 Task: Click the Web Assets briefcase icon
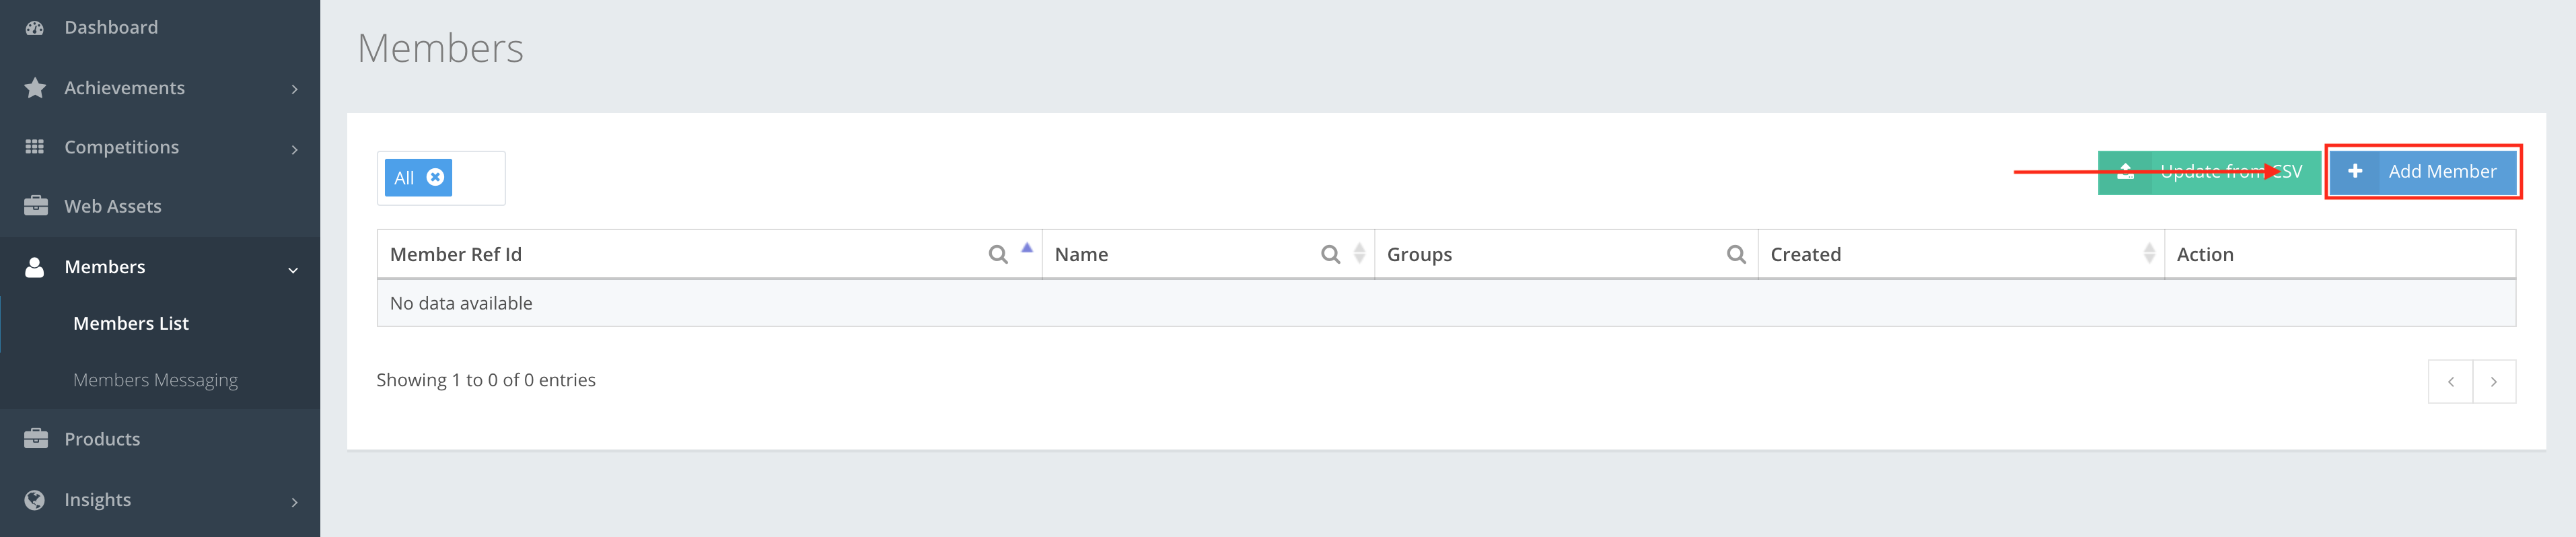36,205
